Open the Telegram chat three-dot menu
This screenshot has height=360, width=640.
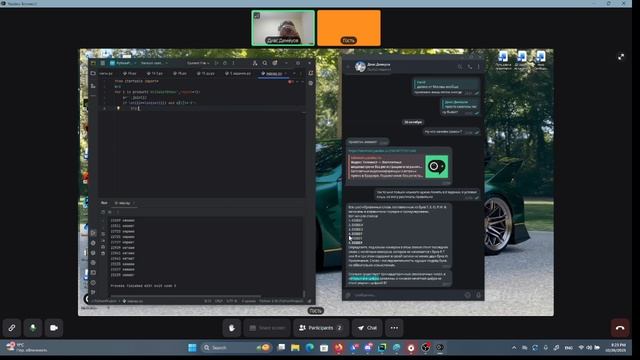(479, 67)
